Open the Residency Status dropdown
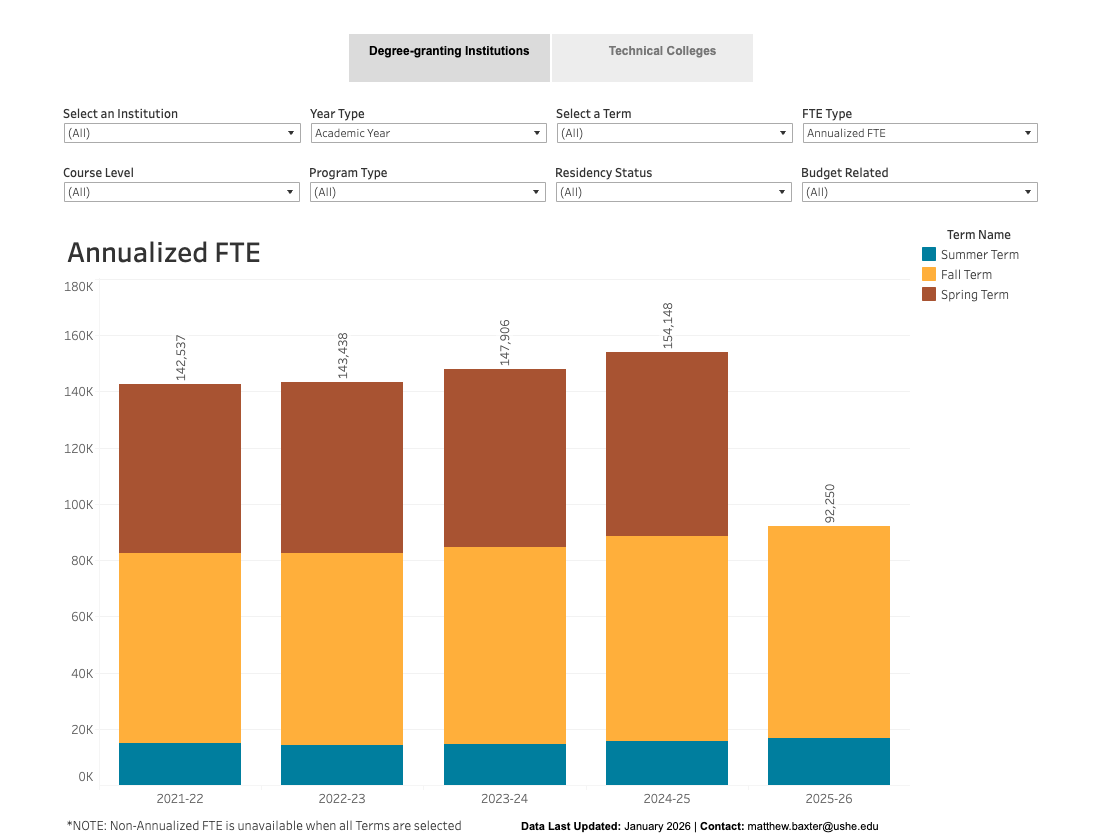Screen dimensions: 1103x840 click(x=673, y=192)
